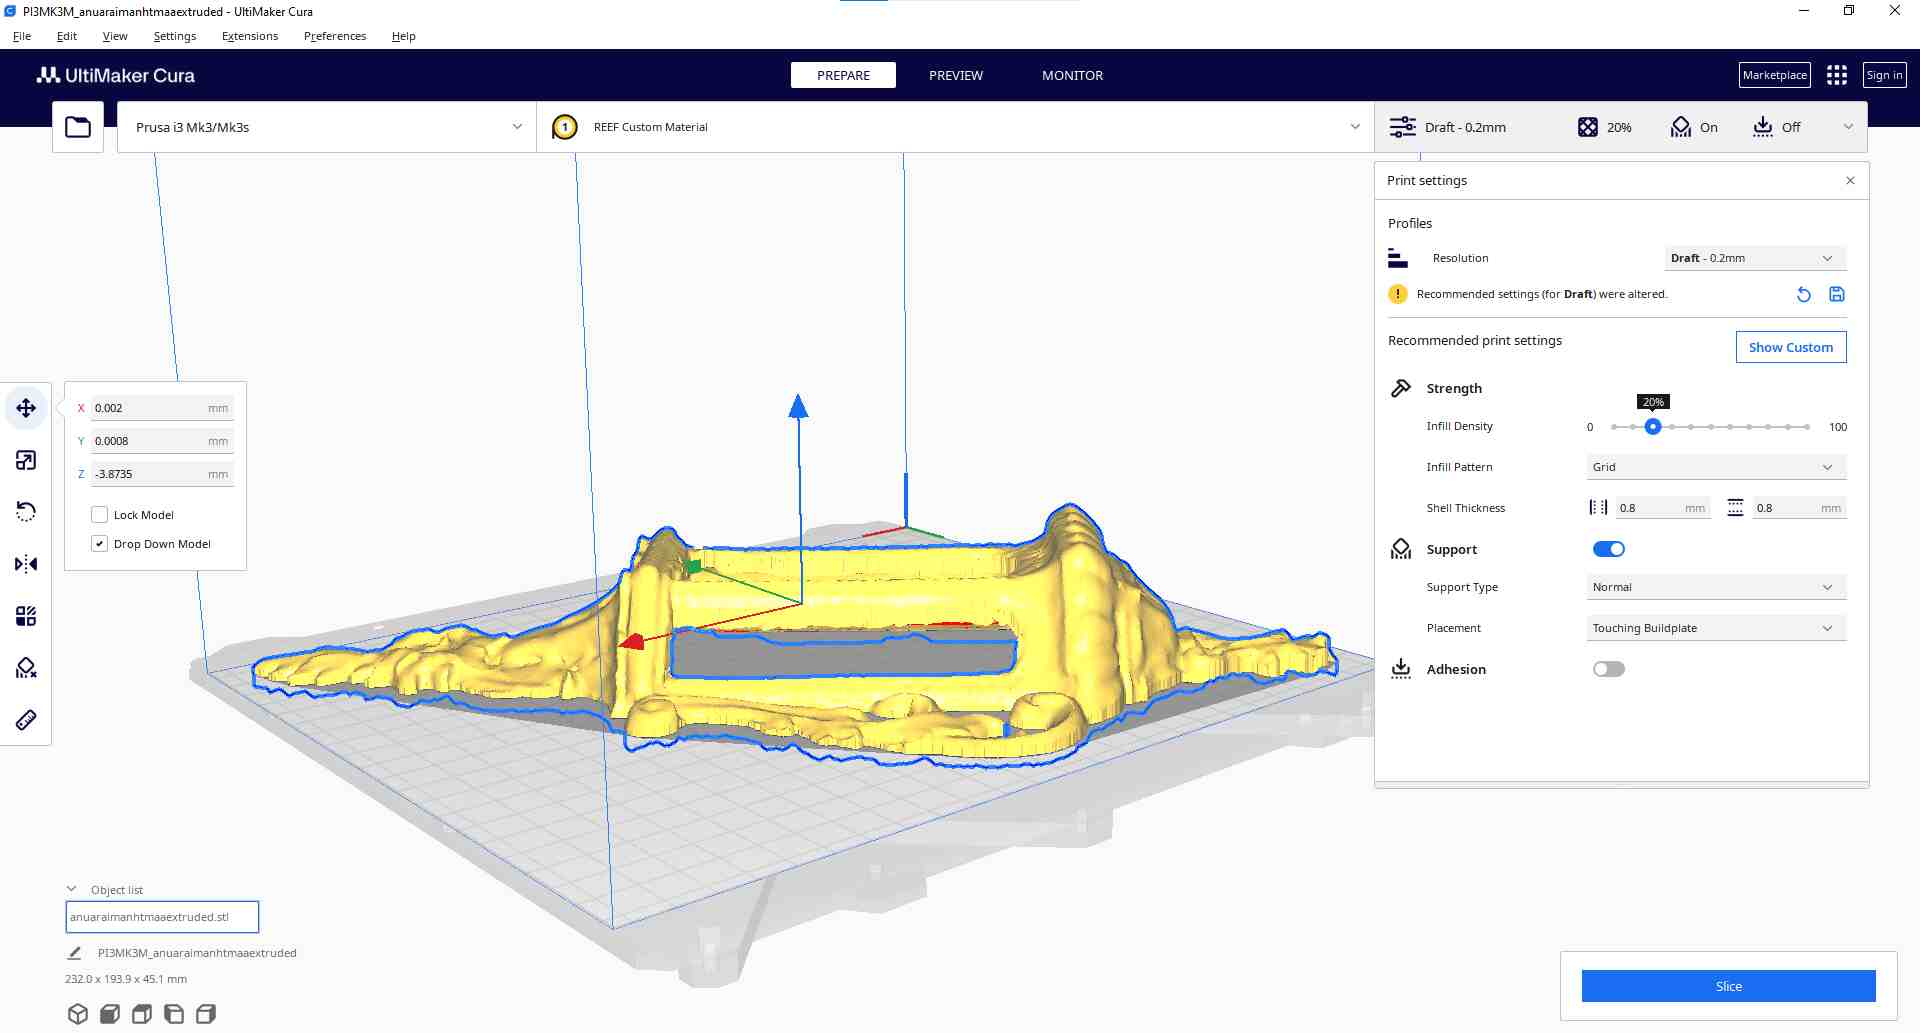Open file with folder icon
The width and height of the screenshot is (1920, 1033).
pos(78,127)
